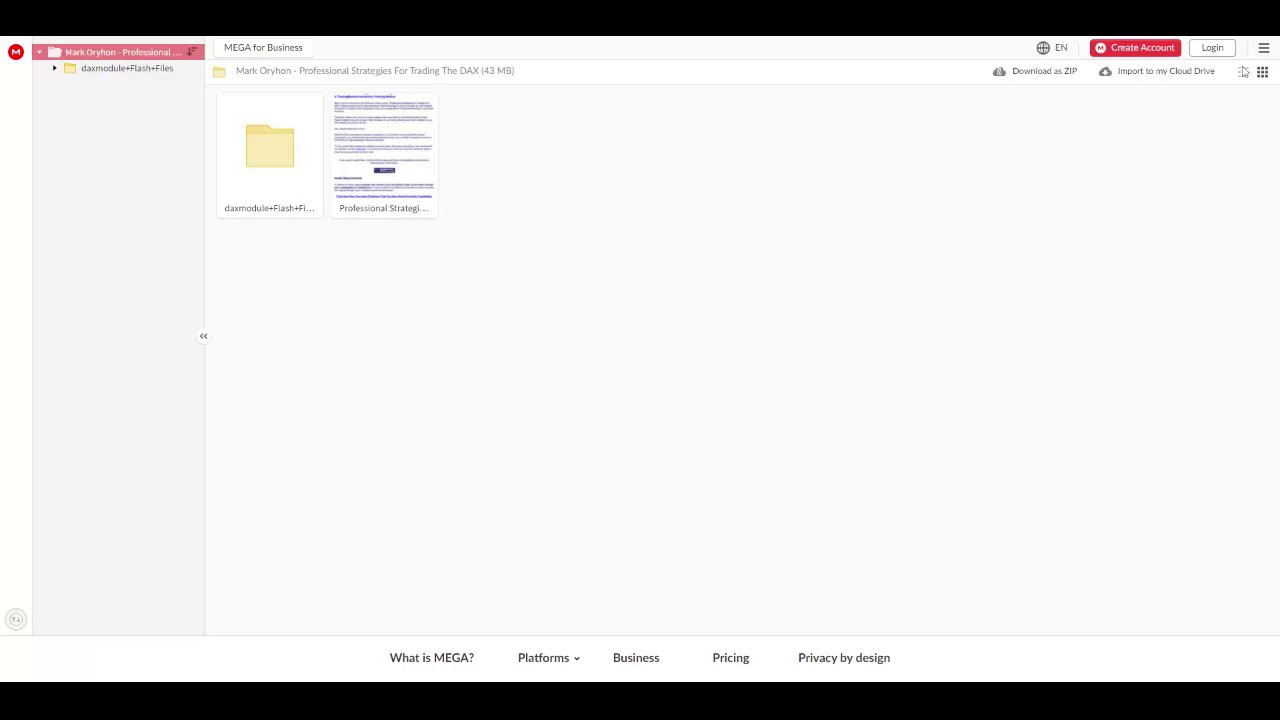The image size is (1280, 720).
Task: Switch to list view
Action: click(x=1243, y=72)
